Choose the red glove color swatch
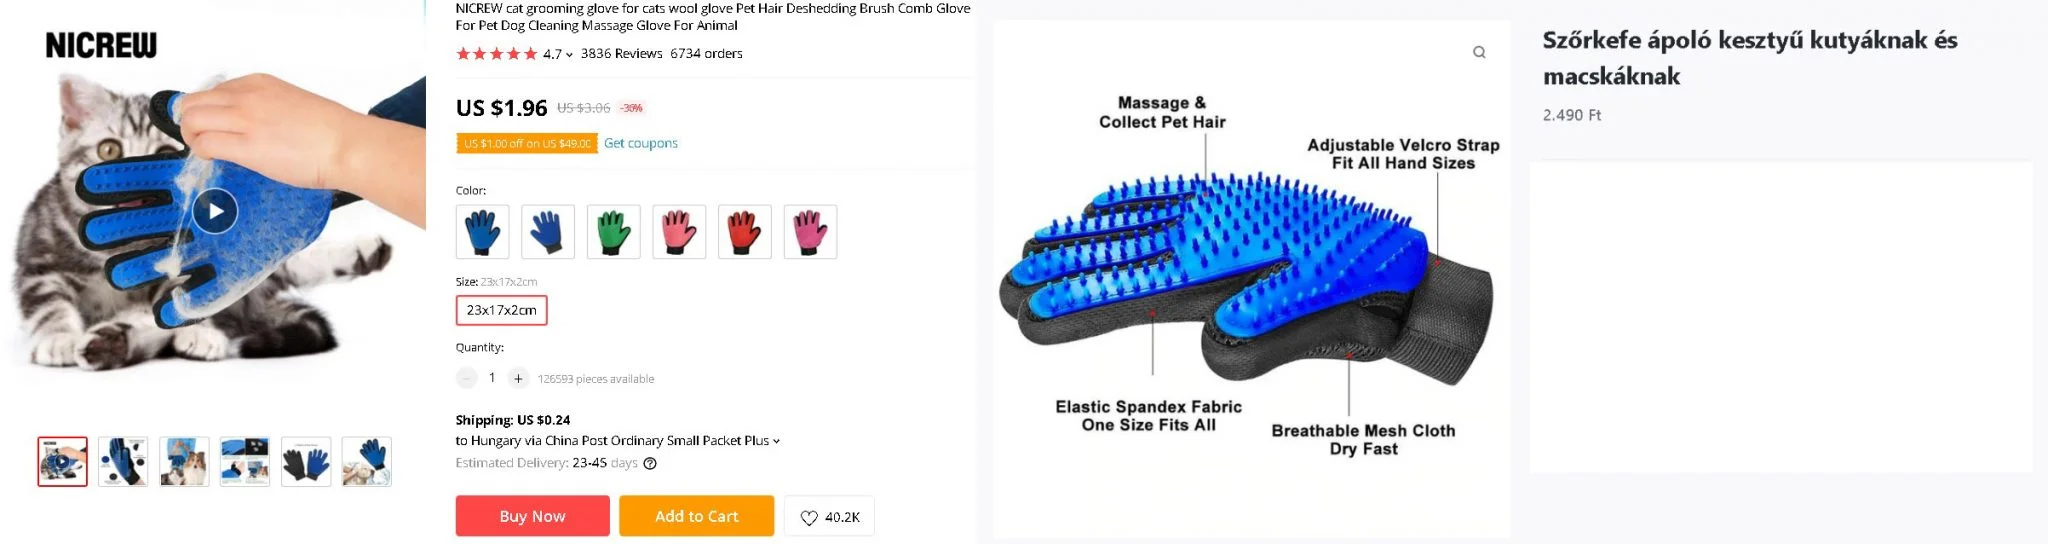The image size is (2048, 544). pyautogui.click(x=744, y=232)
